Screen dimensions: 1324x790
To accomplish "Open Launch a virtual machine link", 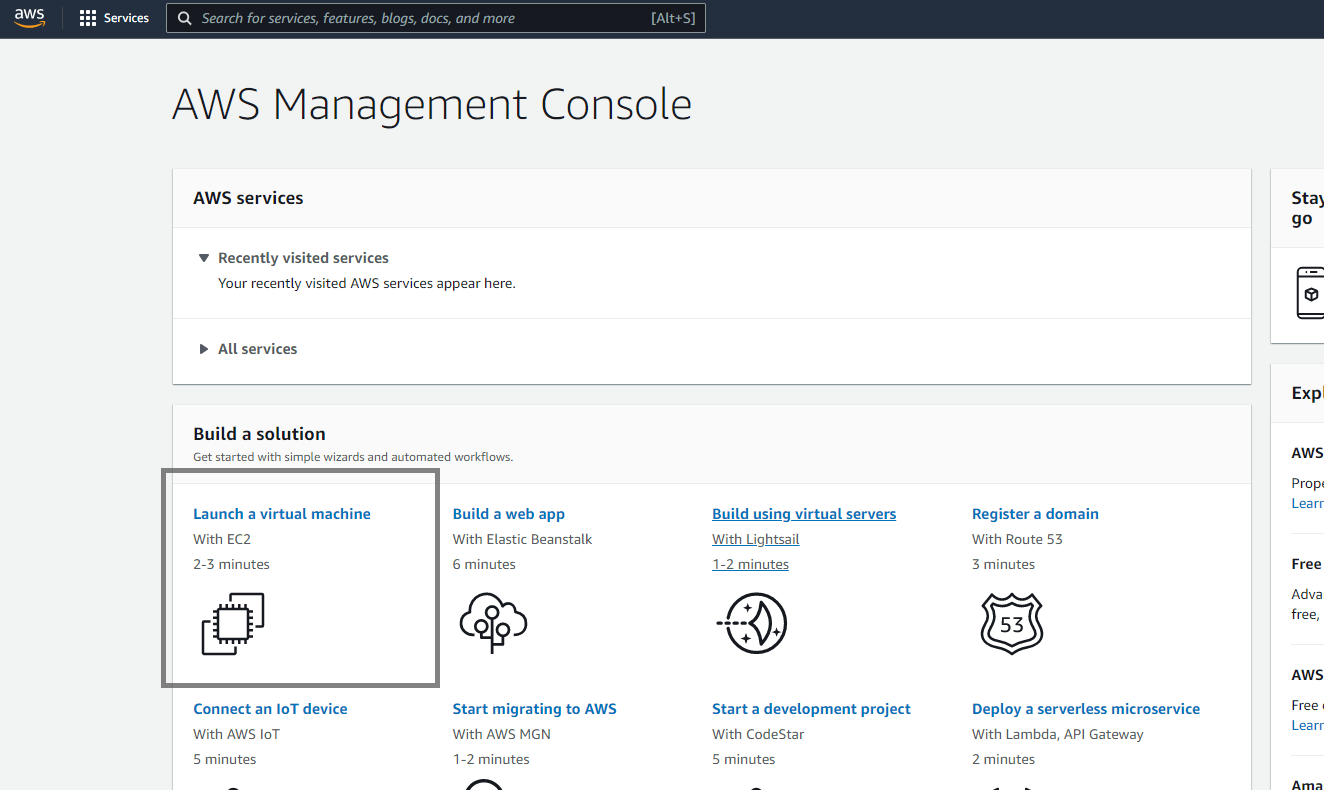I will [282, 514].
